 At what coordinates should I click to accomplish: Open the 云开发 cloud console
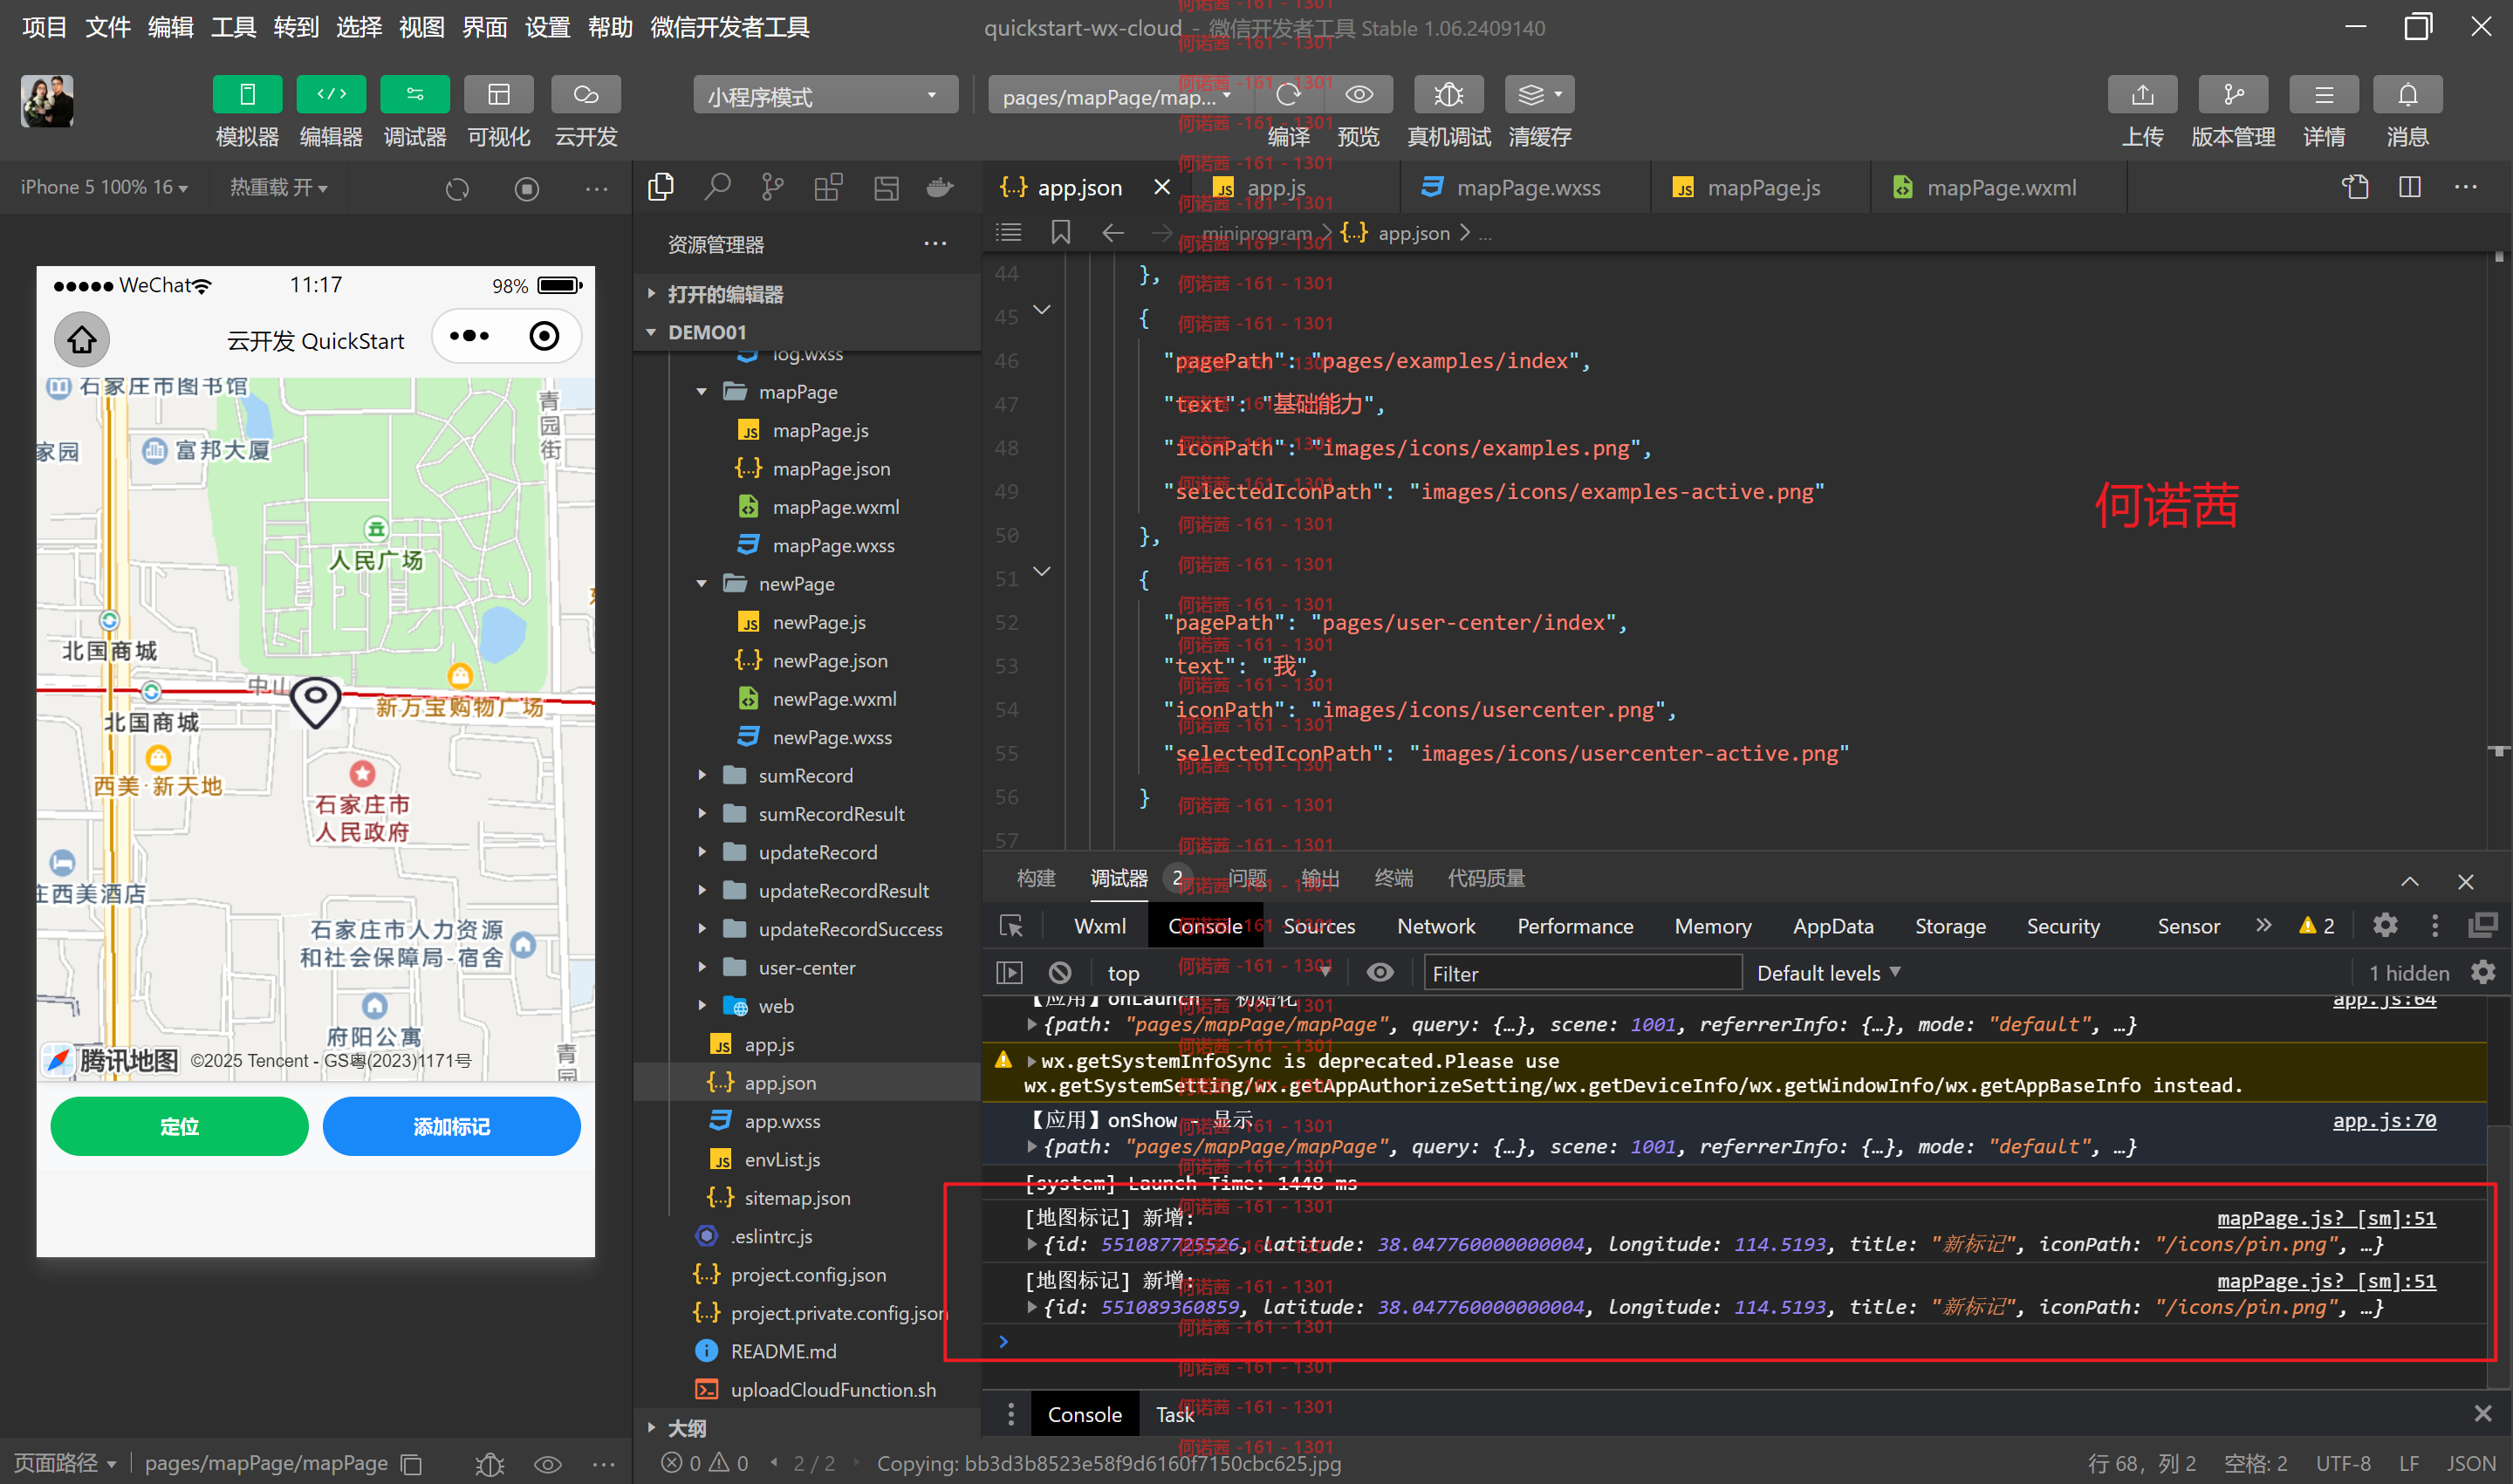point(586,95)
